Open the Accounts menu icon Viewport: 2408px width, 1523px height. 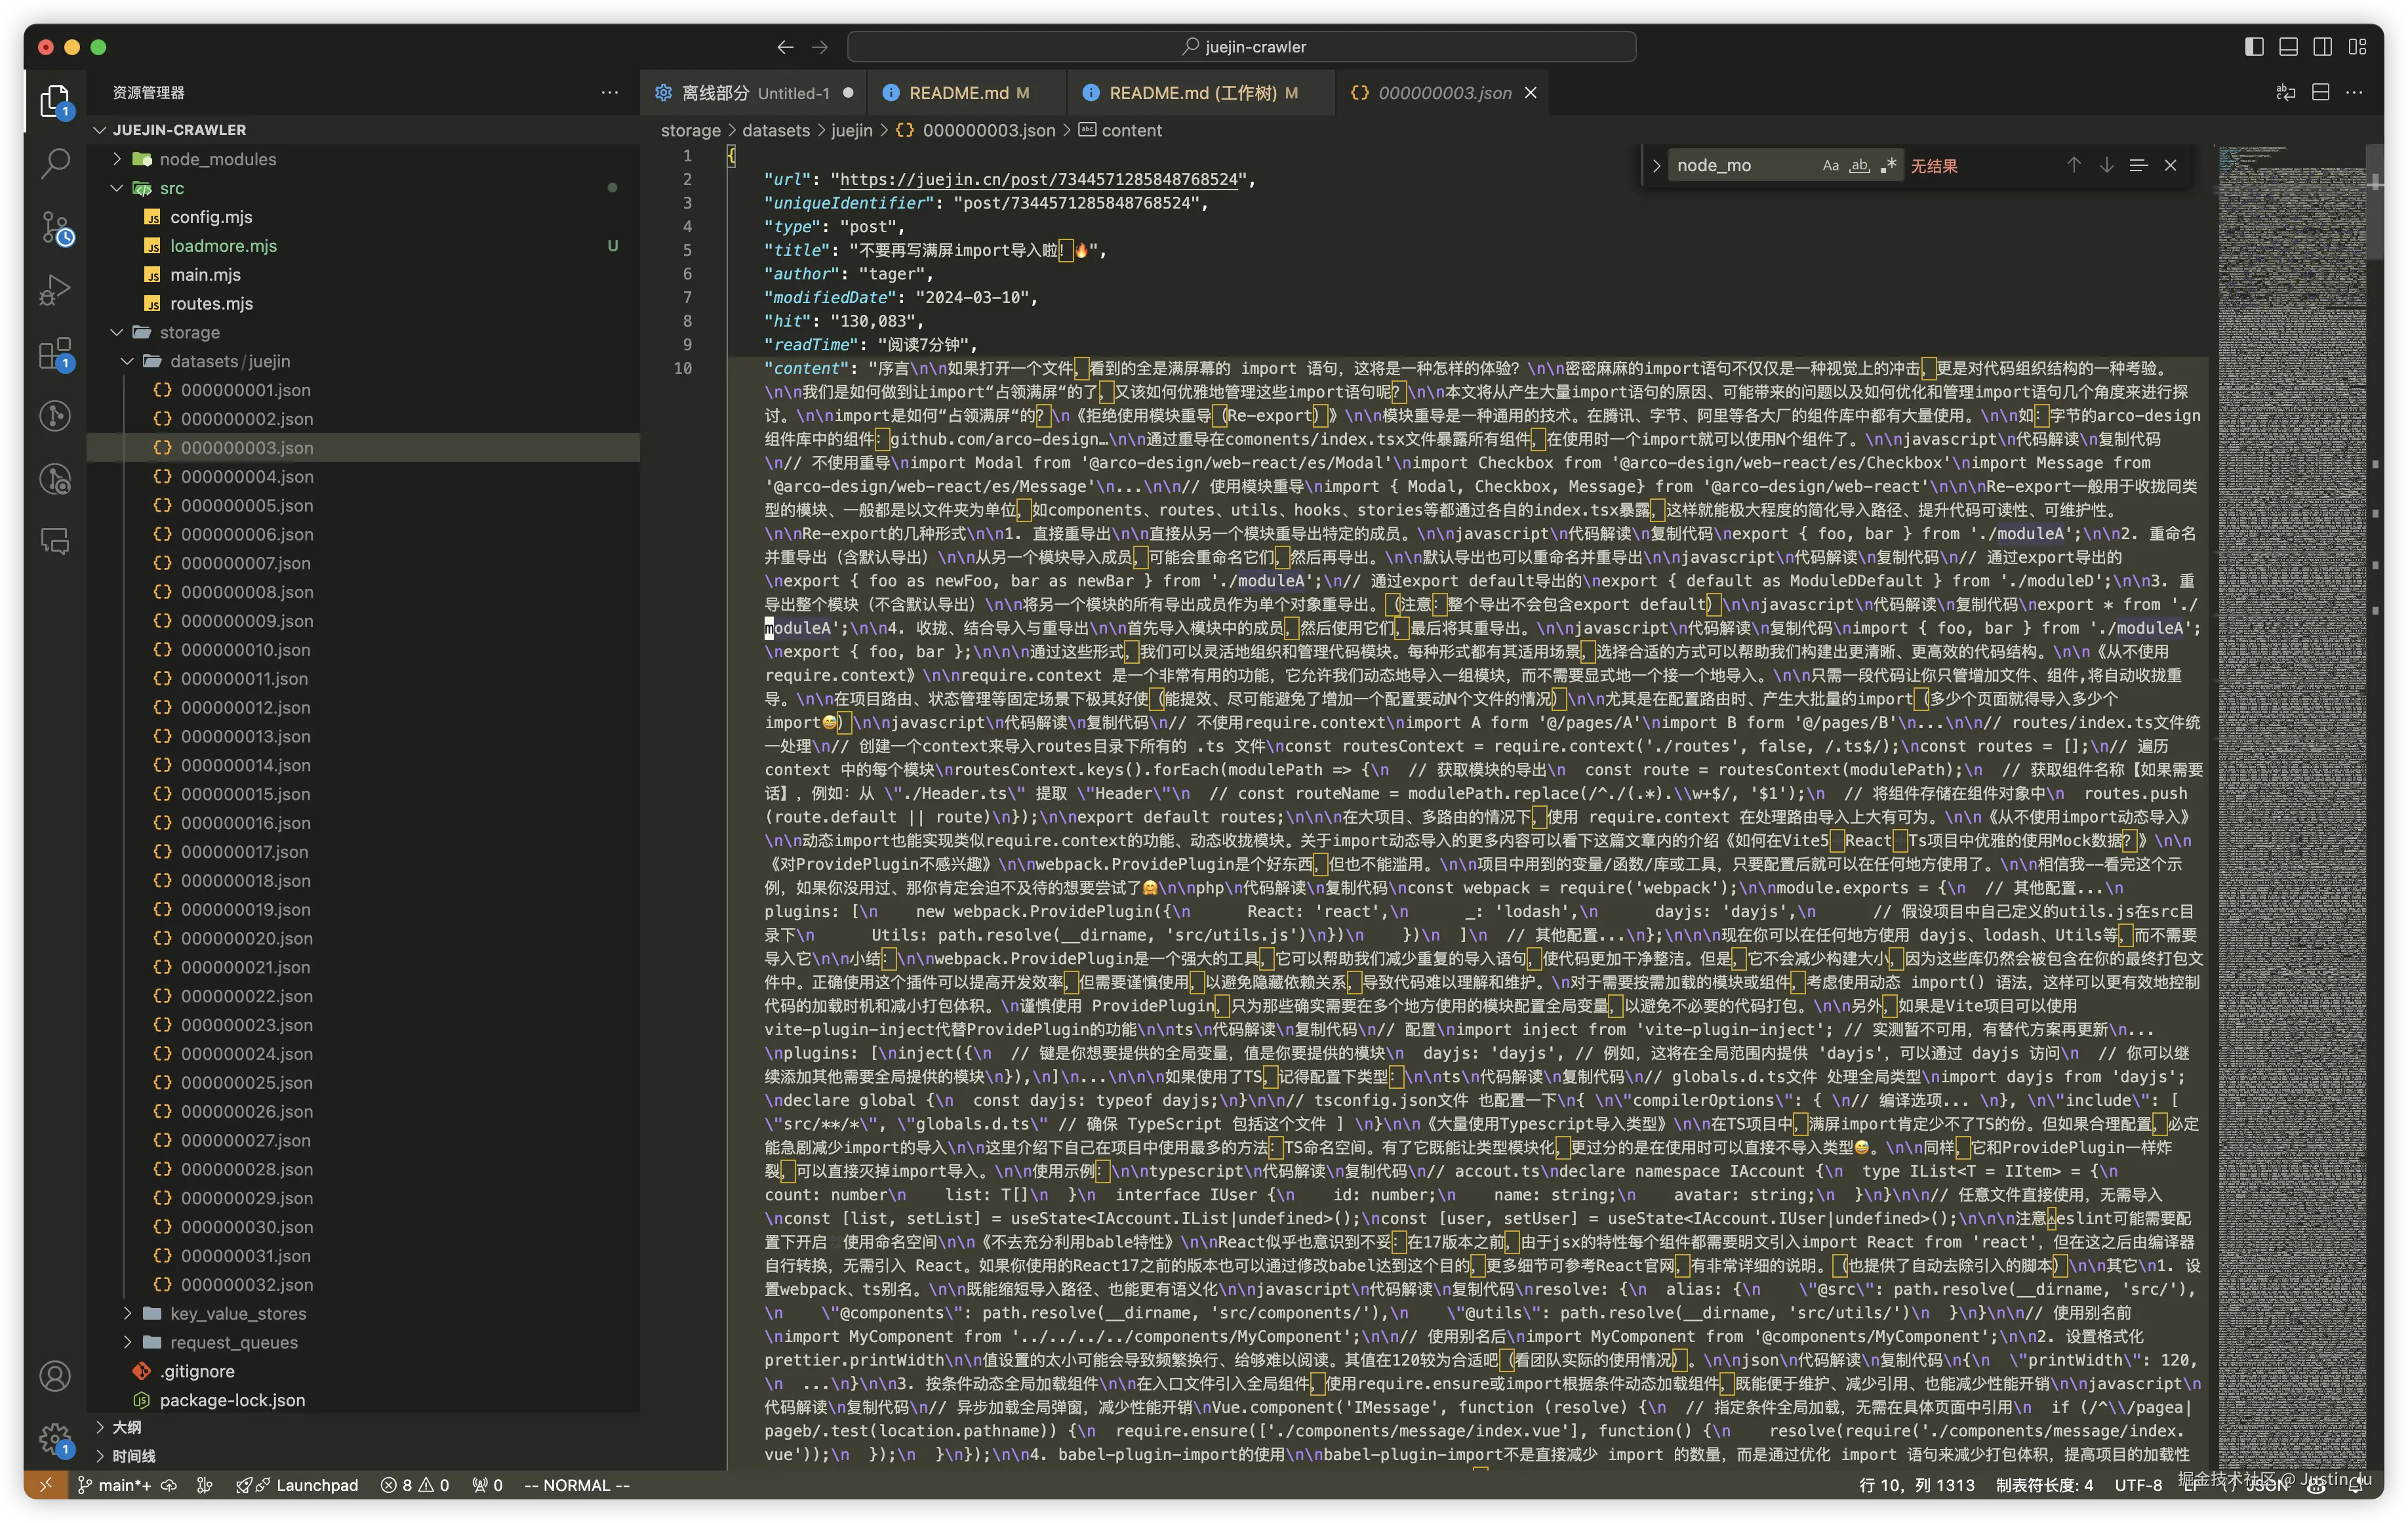click(x=55, y=1376)
